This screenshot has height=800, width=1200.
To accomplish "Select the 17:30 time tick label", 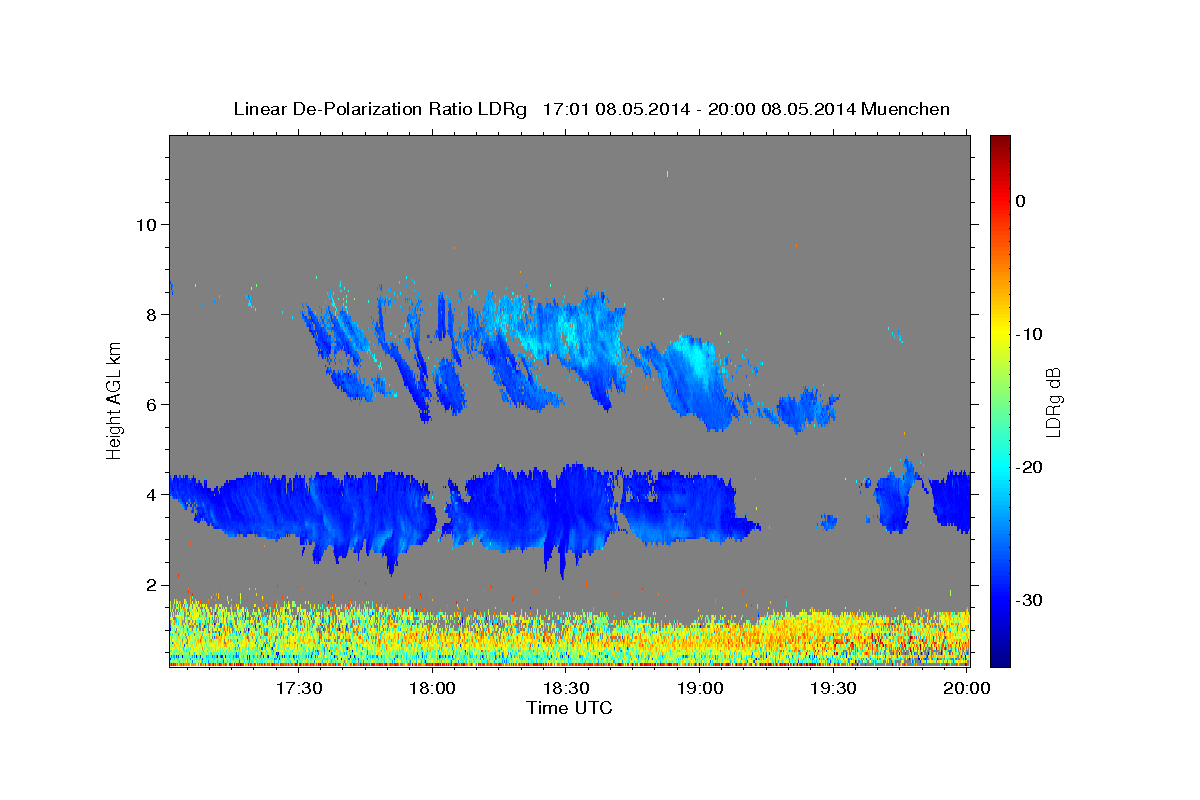I will (298, 688).
